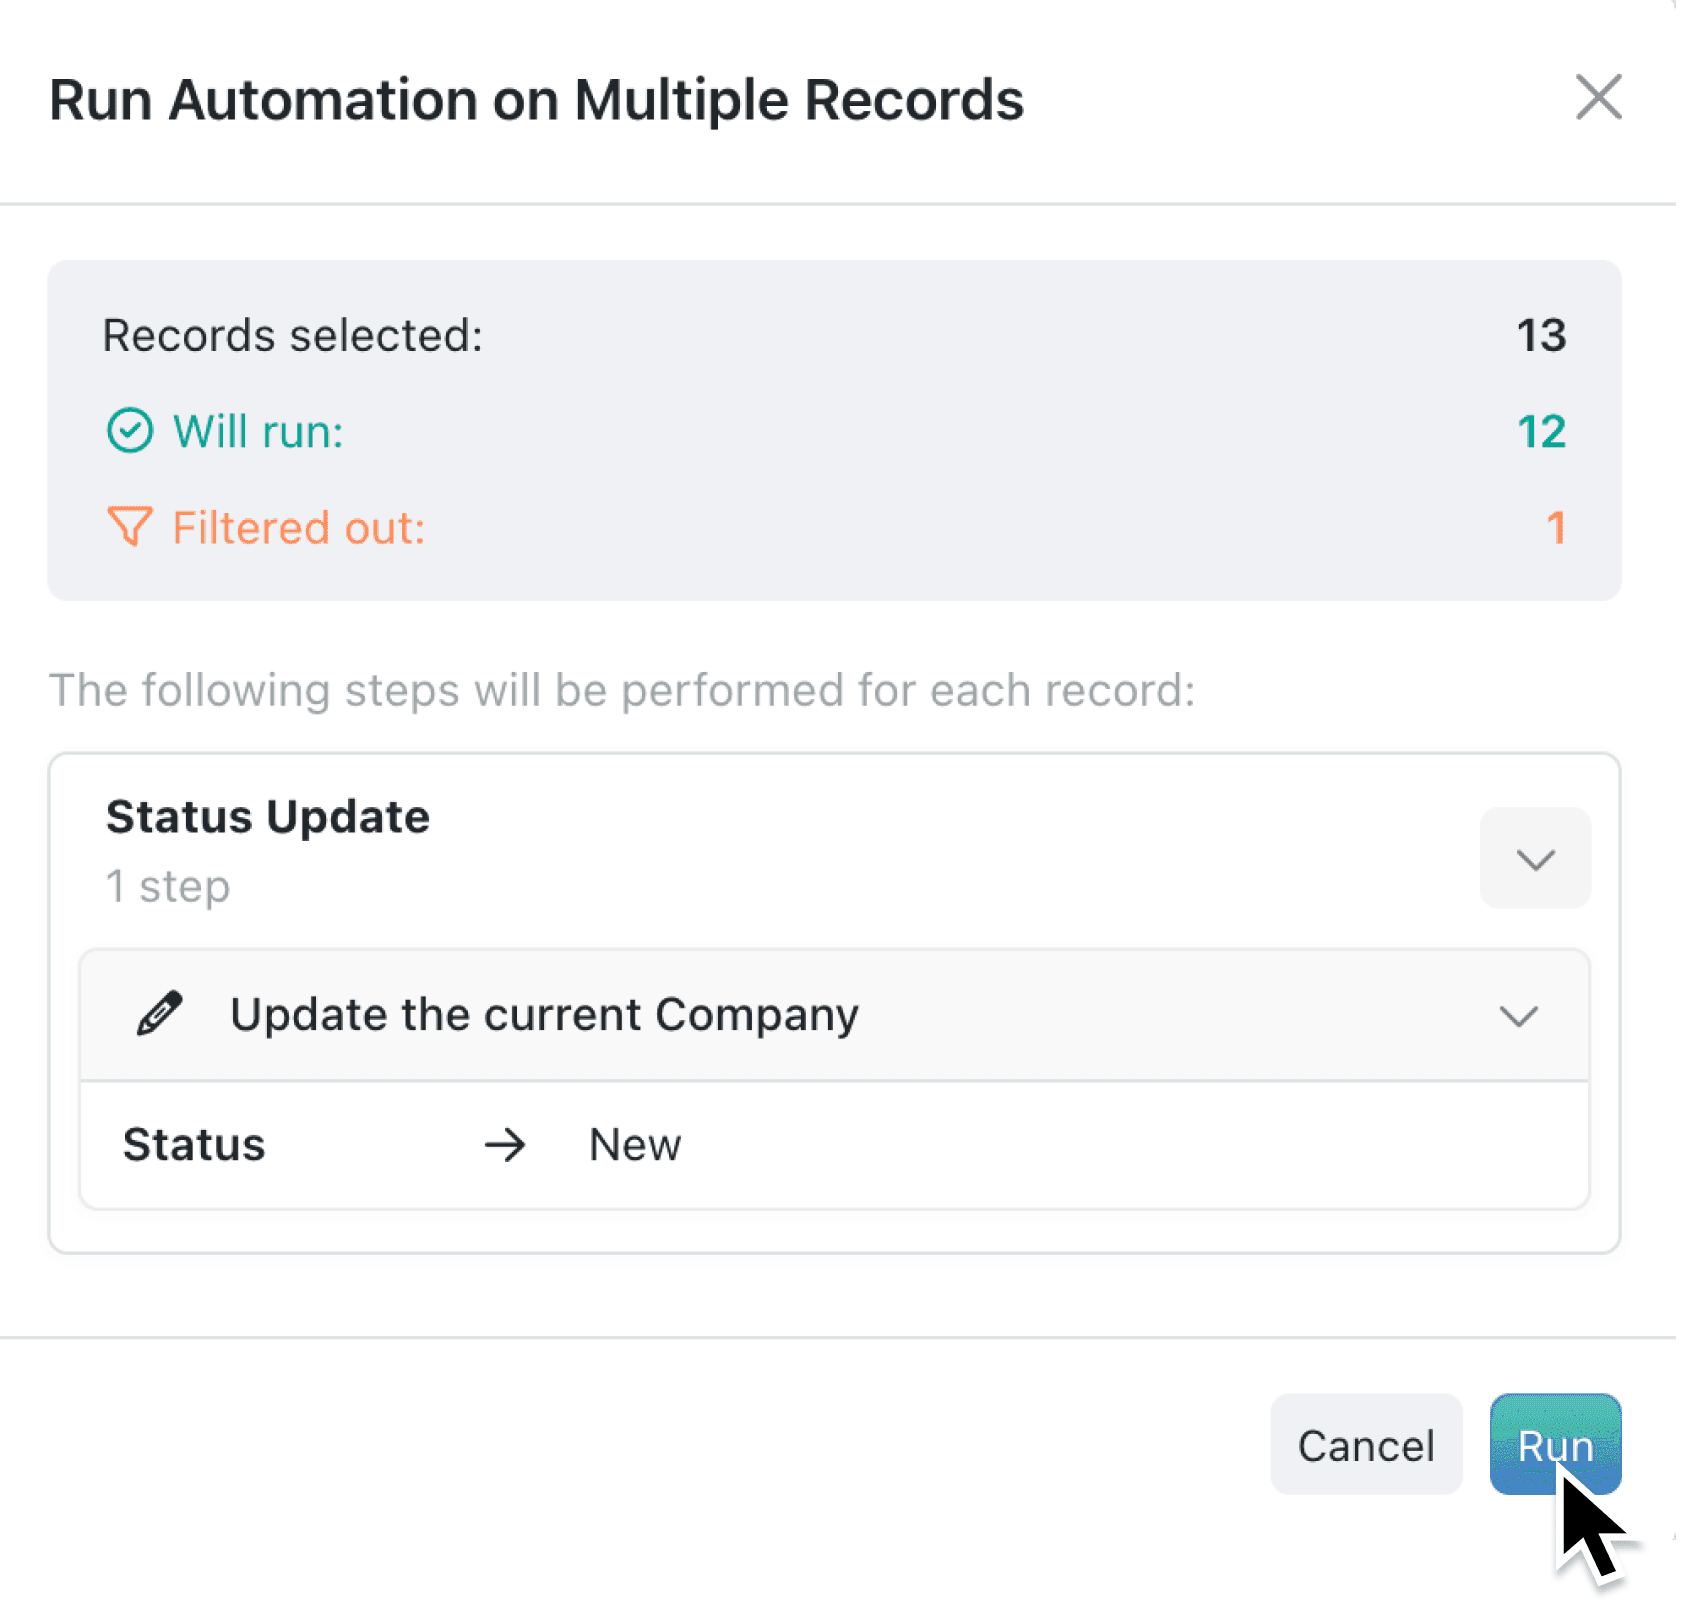Viewport: 1684px width, 1600px height.
Task: Run the automation on selected records
Action: coord(1555,1444)
